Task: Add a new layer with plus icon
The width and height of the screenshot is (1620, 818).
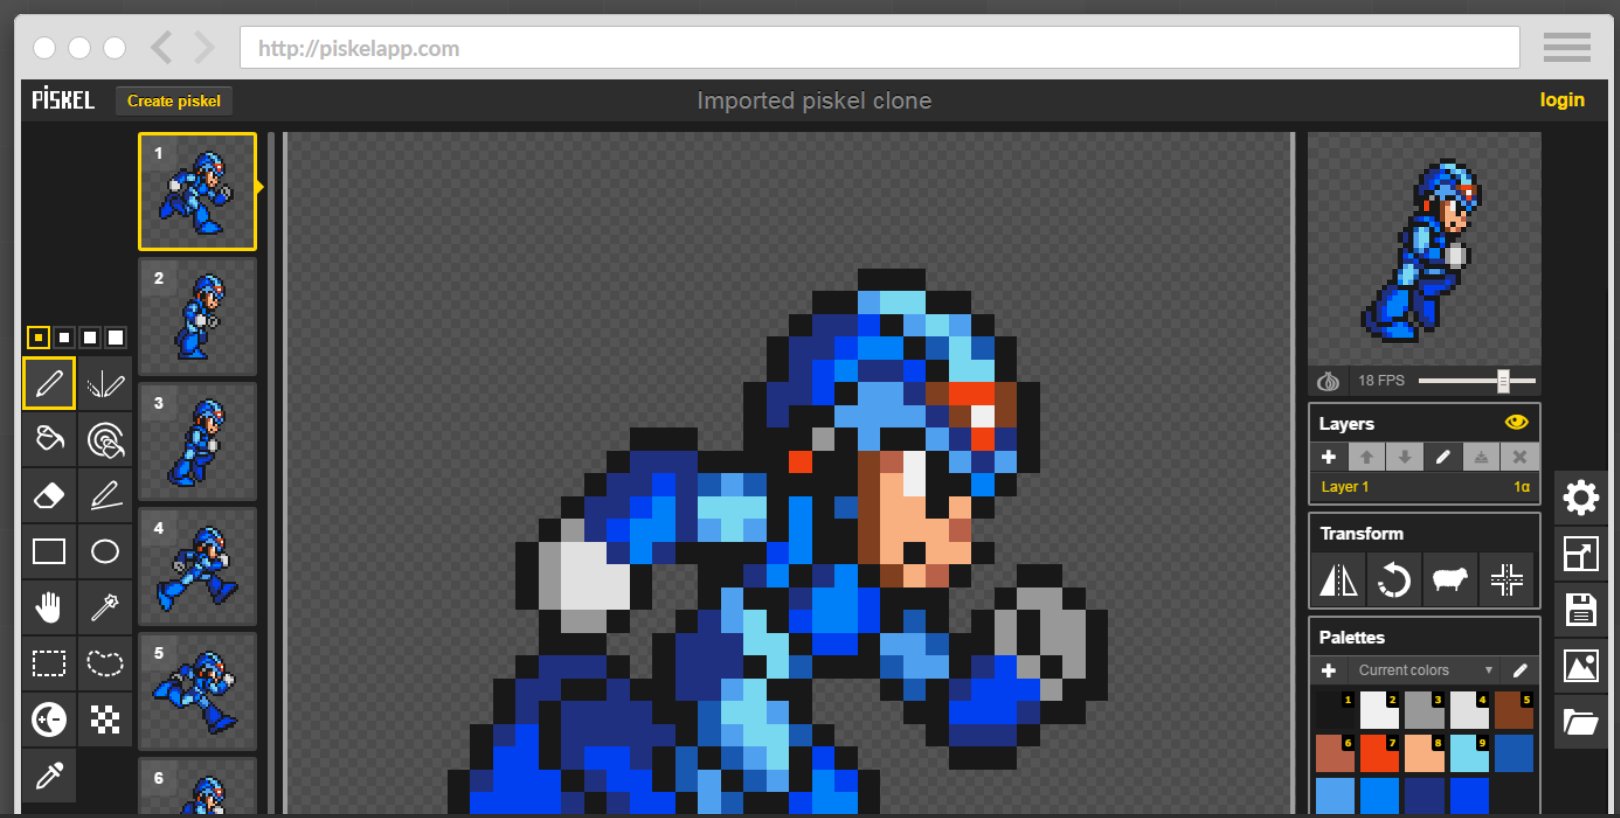Action: tap(1328, 457)
